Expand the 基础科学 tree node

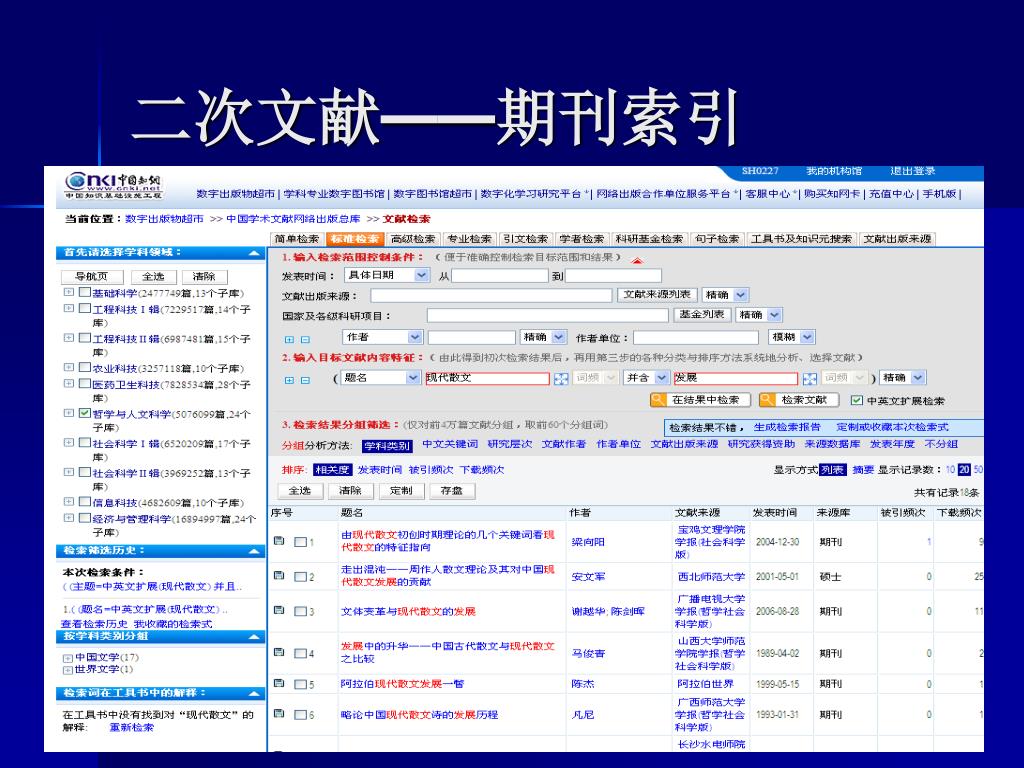coord(69,292)
